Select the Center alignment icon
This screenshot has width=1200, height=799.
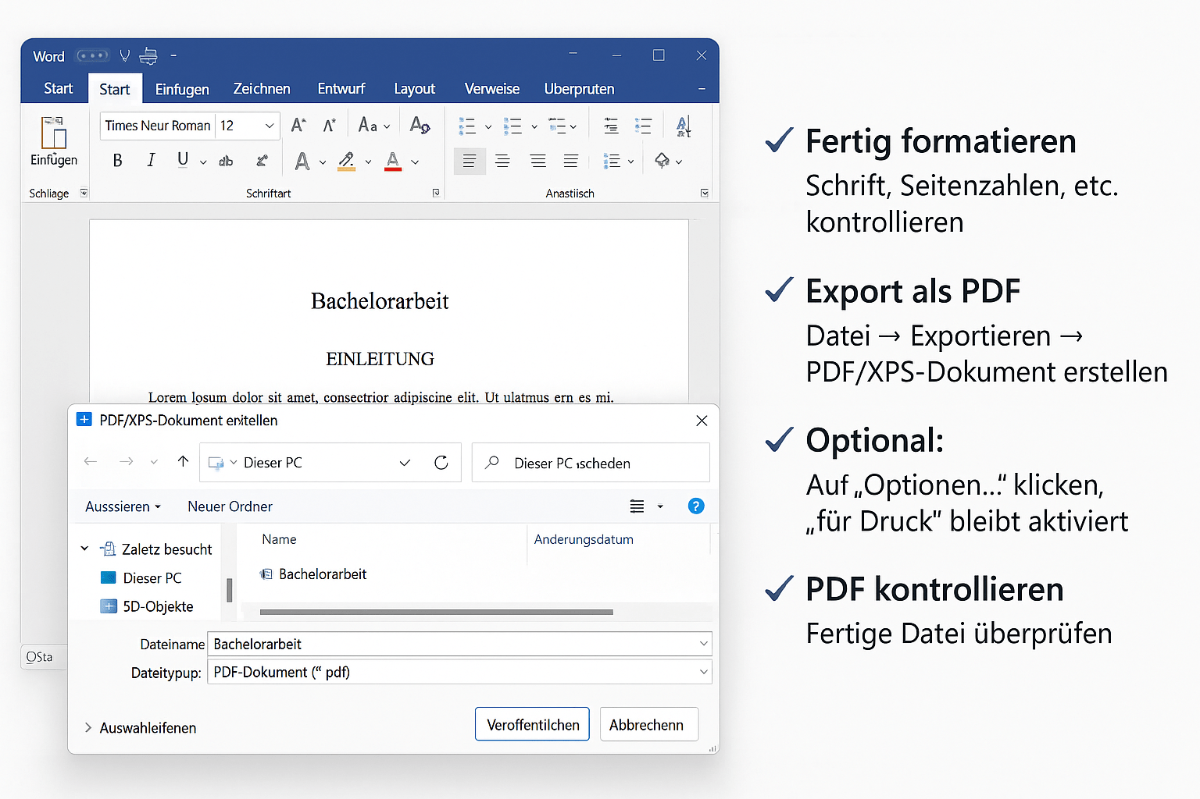[503, 160]
